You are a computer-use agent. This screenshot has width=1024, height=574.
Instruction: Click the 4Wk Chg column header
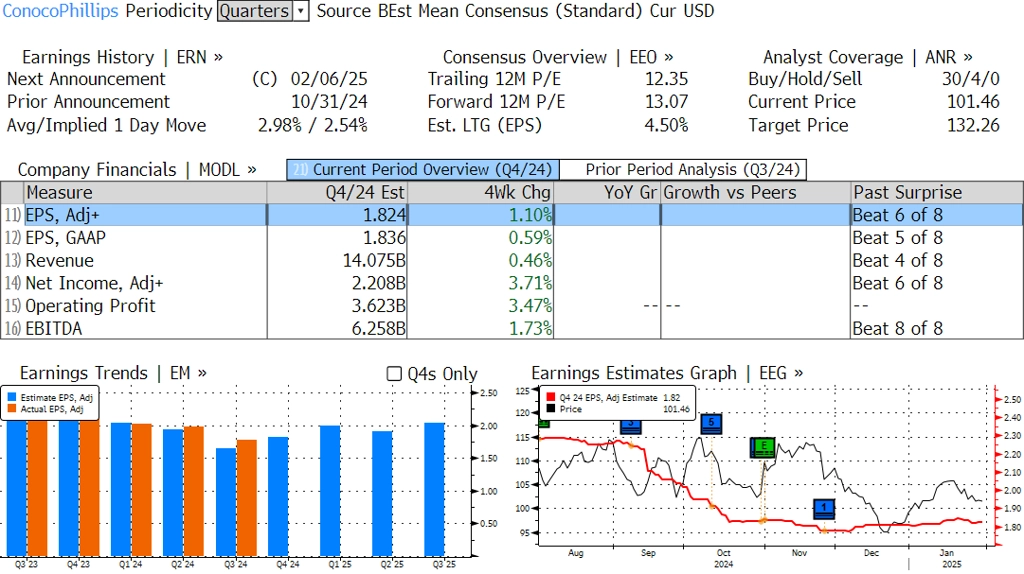pyautogui.click(x=480, y=193)
